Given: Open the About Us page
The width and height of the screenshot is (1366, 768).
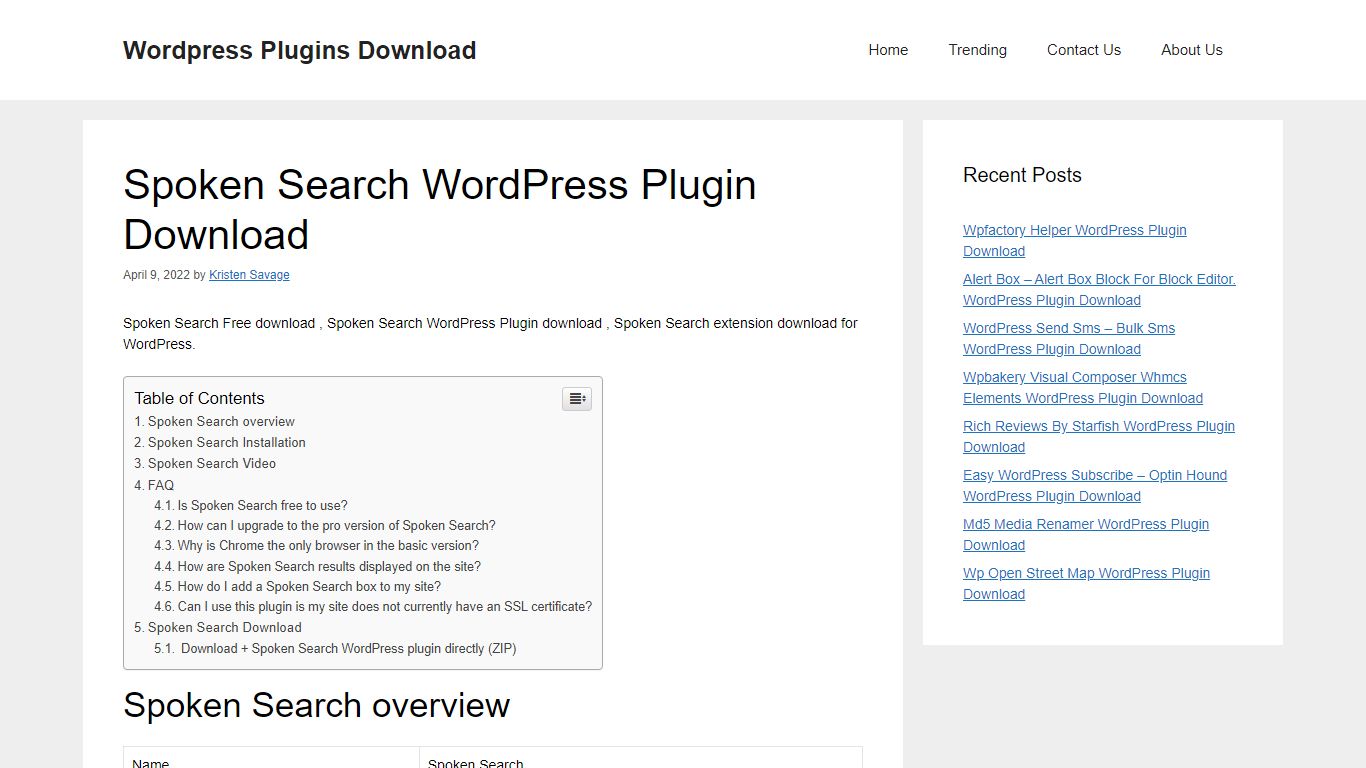Looking at the screenshot, I should [1192, 50].
